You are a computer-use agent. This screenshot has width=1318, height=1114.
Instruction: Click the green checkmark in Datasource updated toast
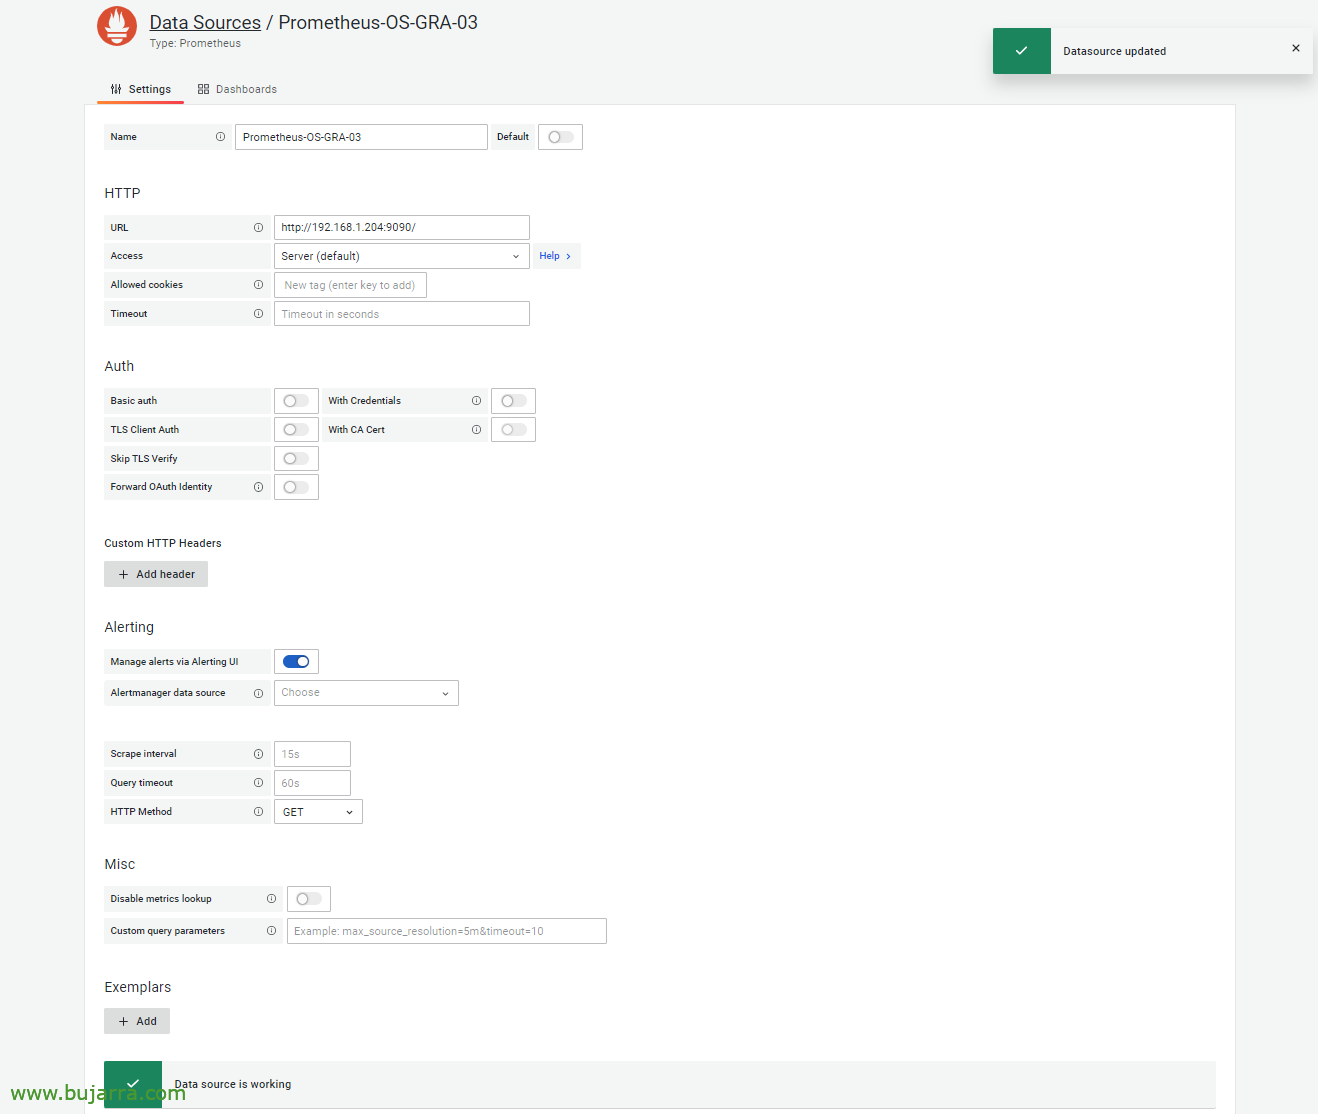click(x=1021, y=51)
